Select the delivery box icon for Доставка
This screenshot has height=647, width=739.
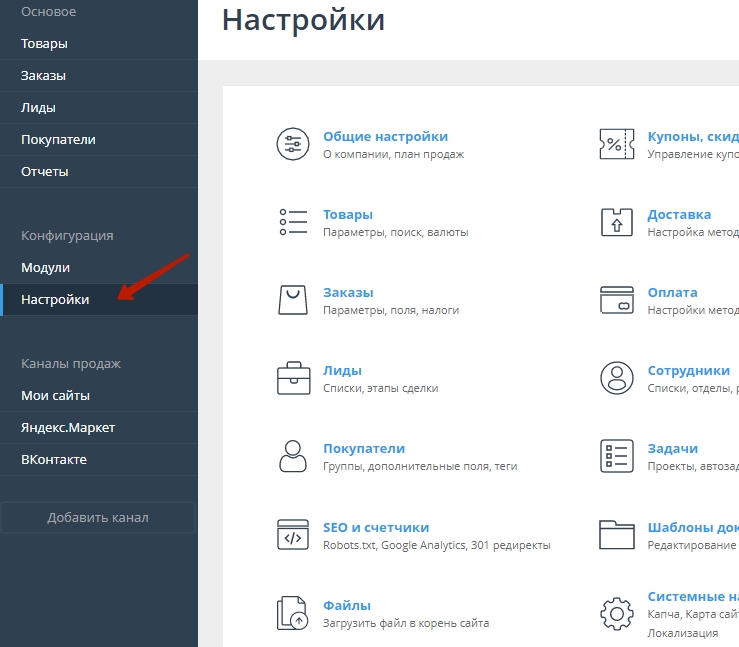(617, 222)
